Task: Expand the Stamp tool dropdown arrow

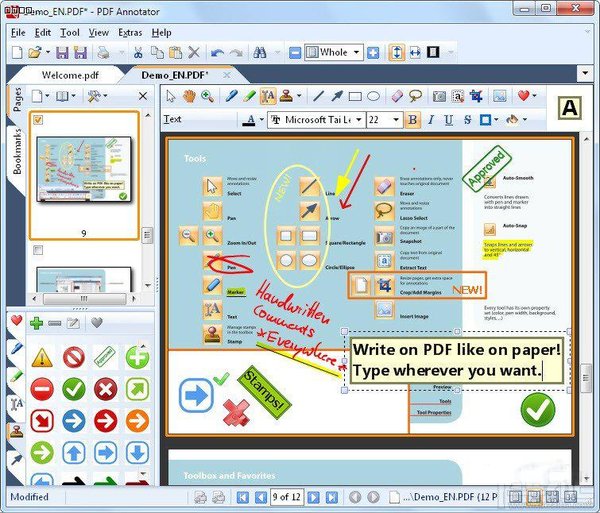Action: click(299, 96)
